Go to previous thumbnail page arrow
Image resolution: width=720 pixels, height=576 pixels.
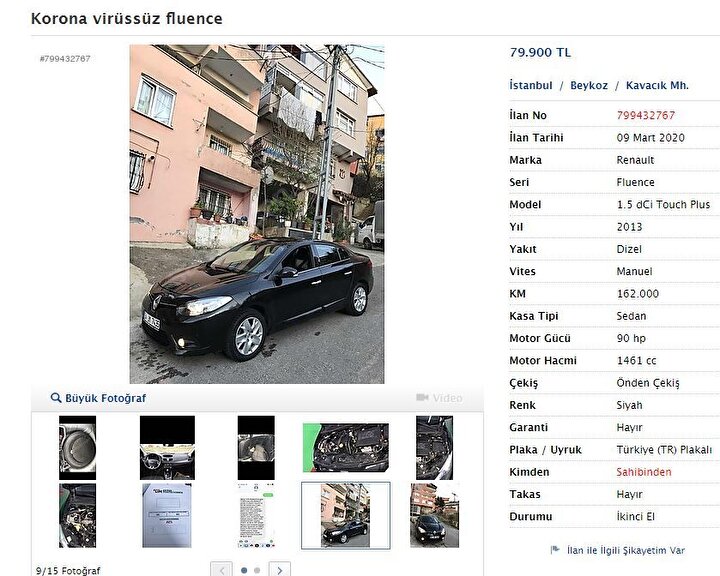221,570
